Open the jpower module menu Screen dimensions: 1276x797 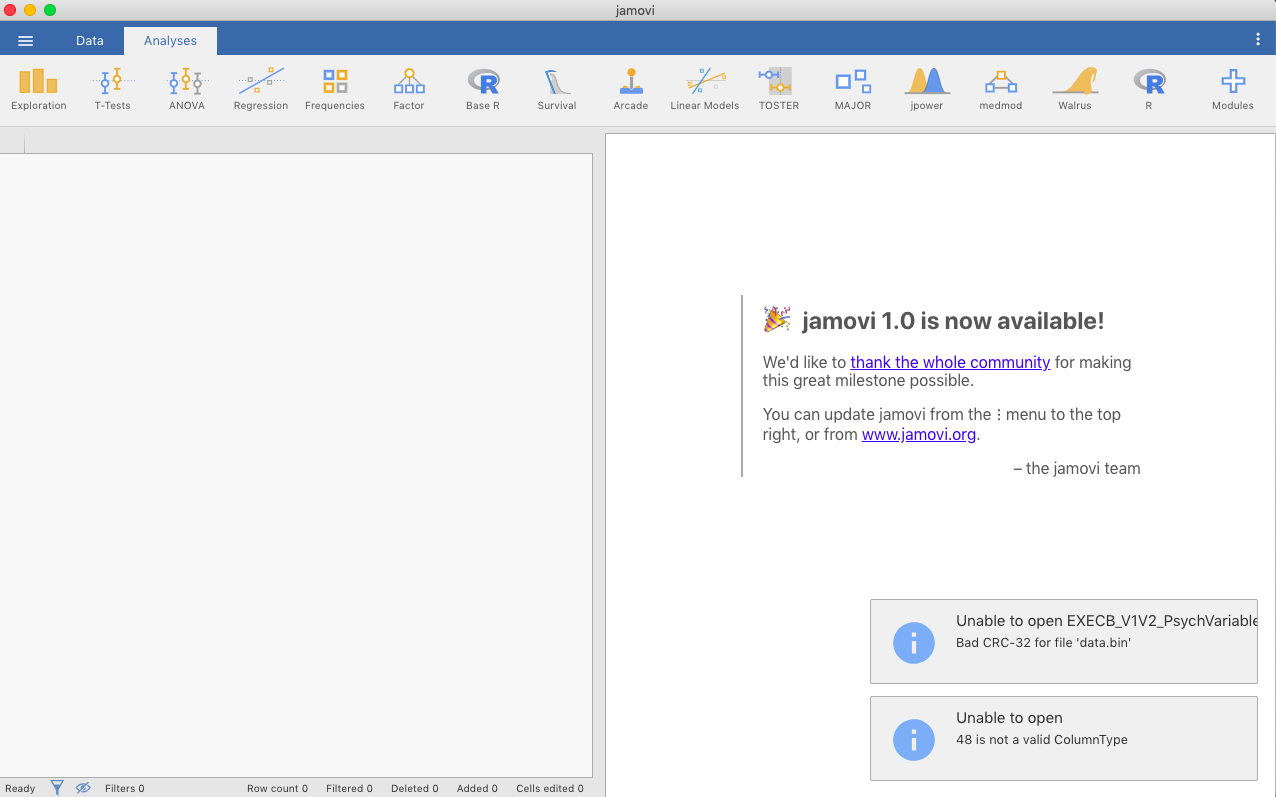tap(927, 89)
